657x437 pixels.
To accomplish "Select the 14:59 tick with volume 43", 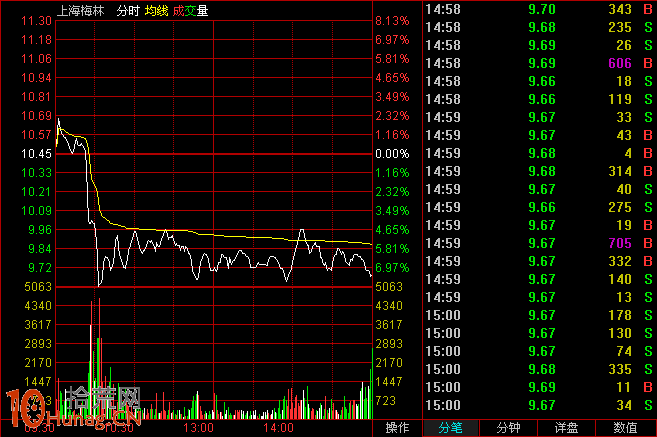I will coord(539,135).
